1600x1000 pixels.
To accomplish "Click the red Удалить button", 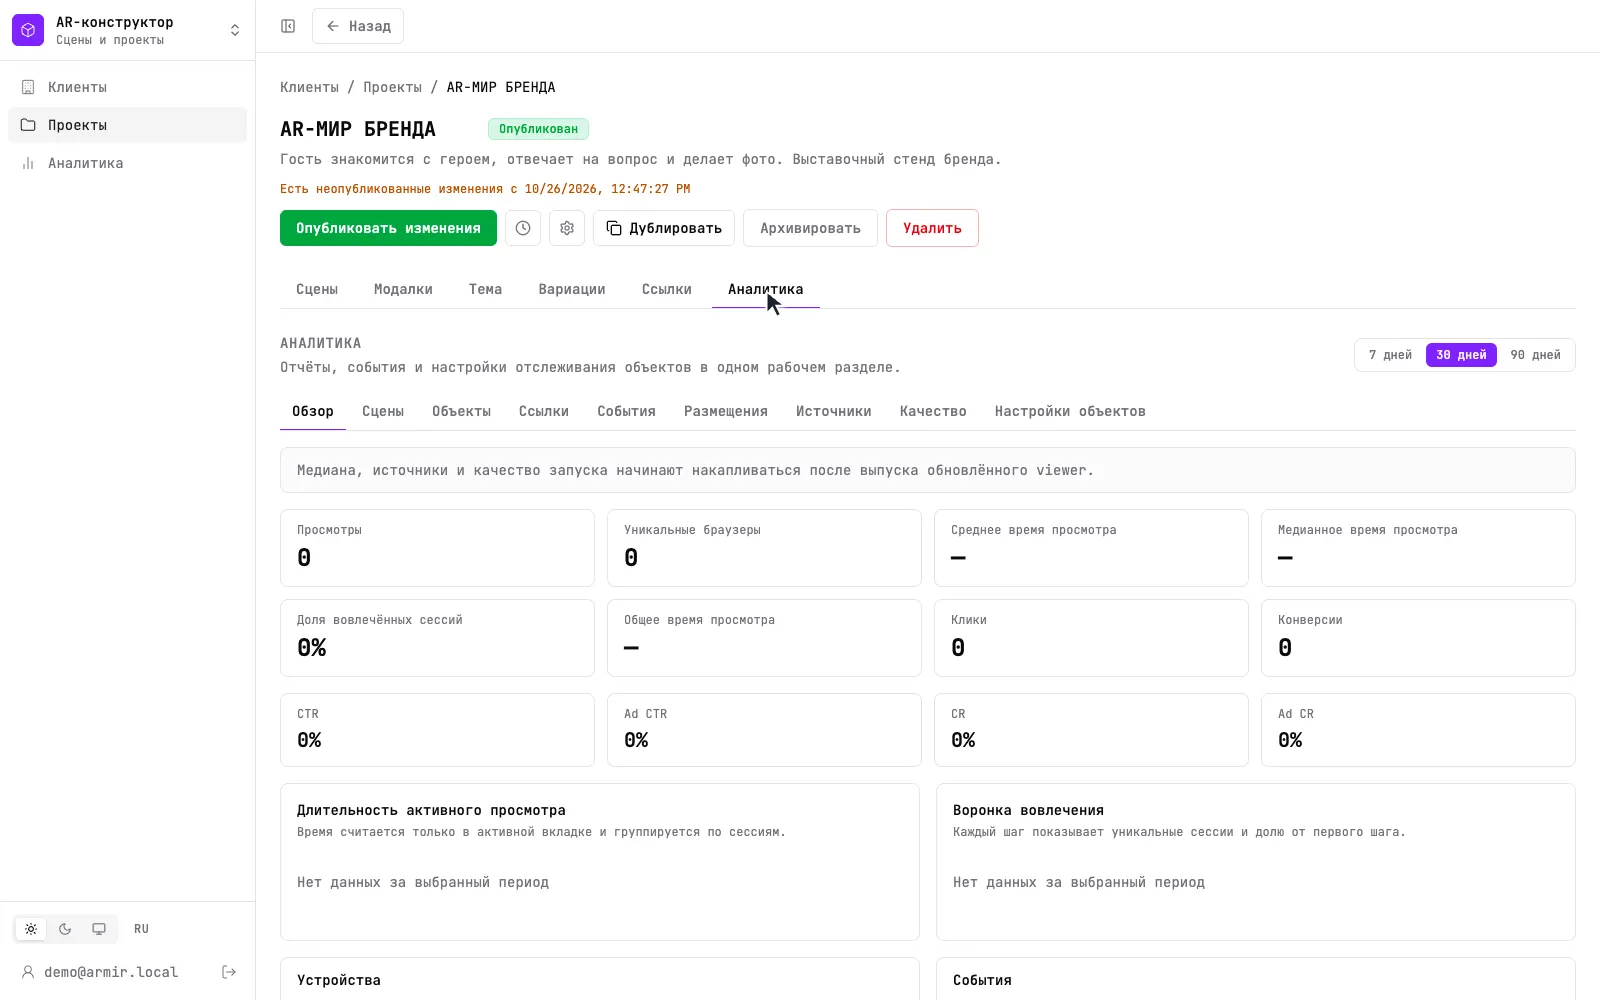I will click(932, 228).
